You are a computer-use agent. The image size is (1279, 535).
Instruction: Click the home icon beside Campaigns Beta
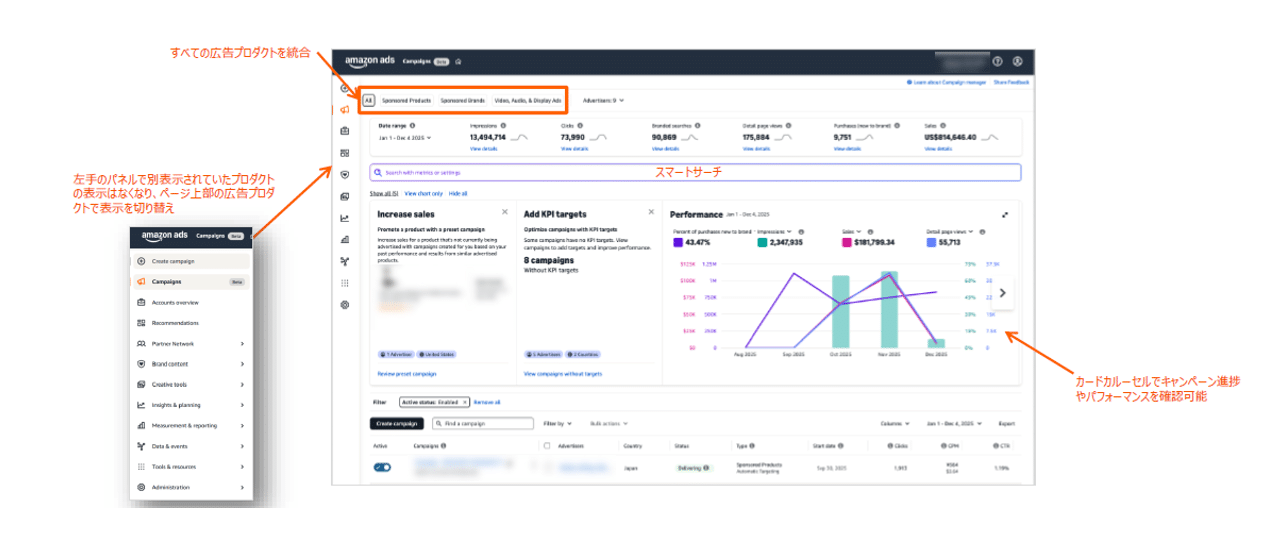pos(458,61)
